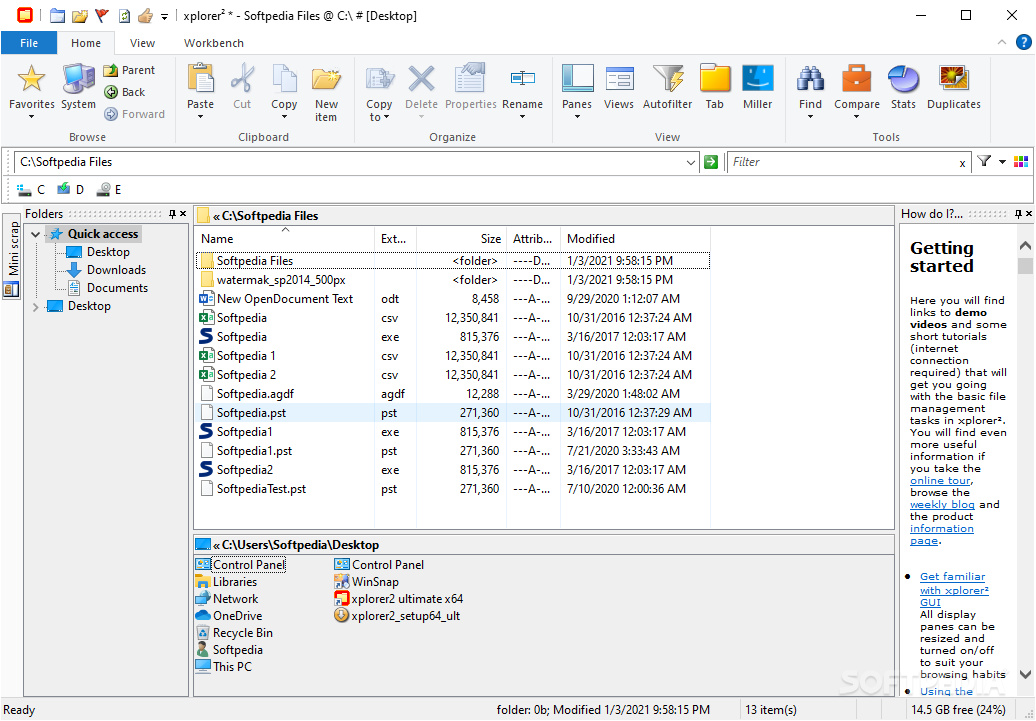The image size is (1036, 721).
Task: Select drive D in drive bar
Action: (70, 190)
